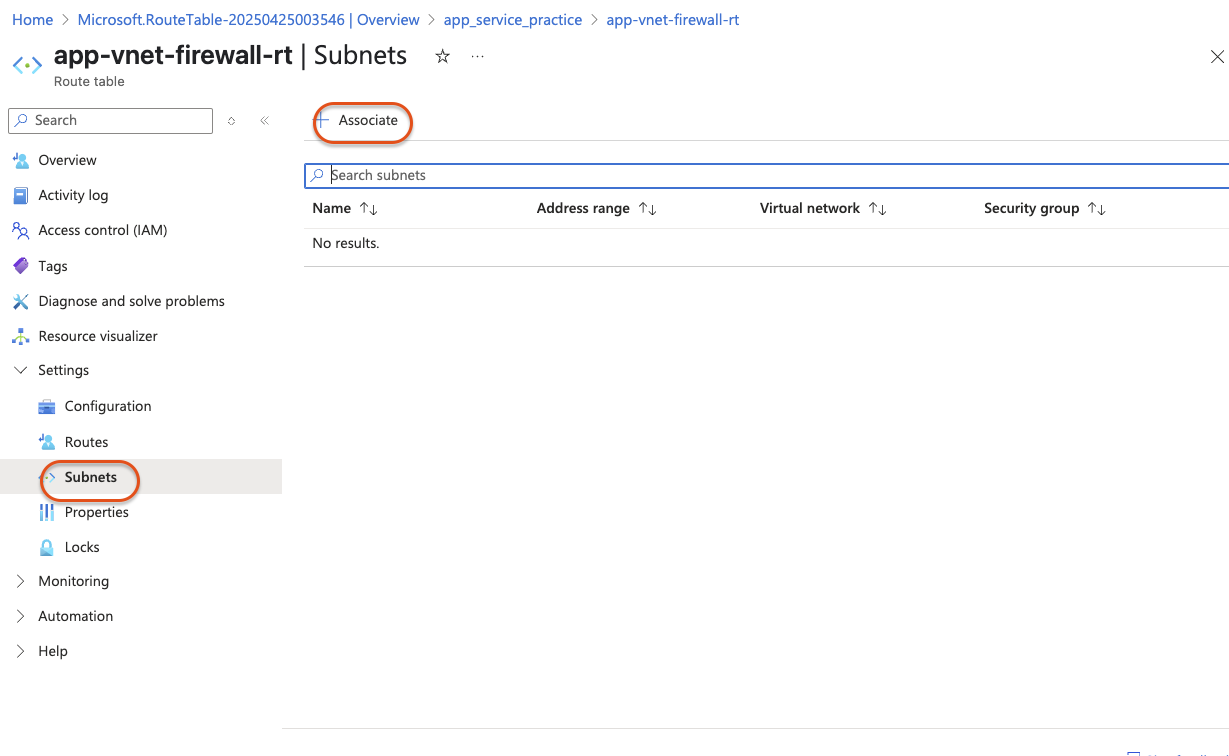This screenshot has width=1229, height=756.
Task: Sort by Address range column arrows
Action: click(647, 209)
